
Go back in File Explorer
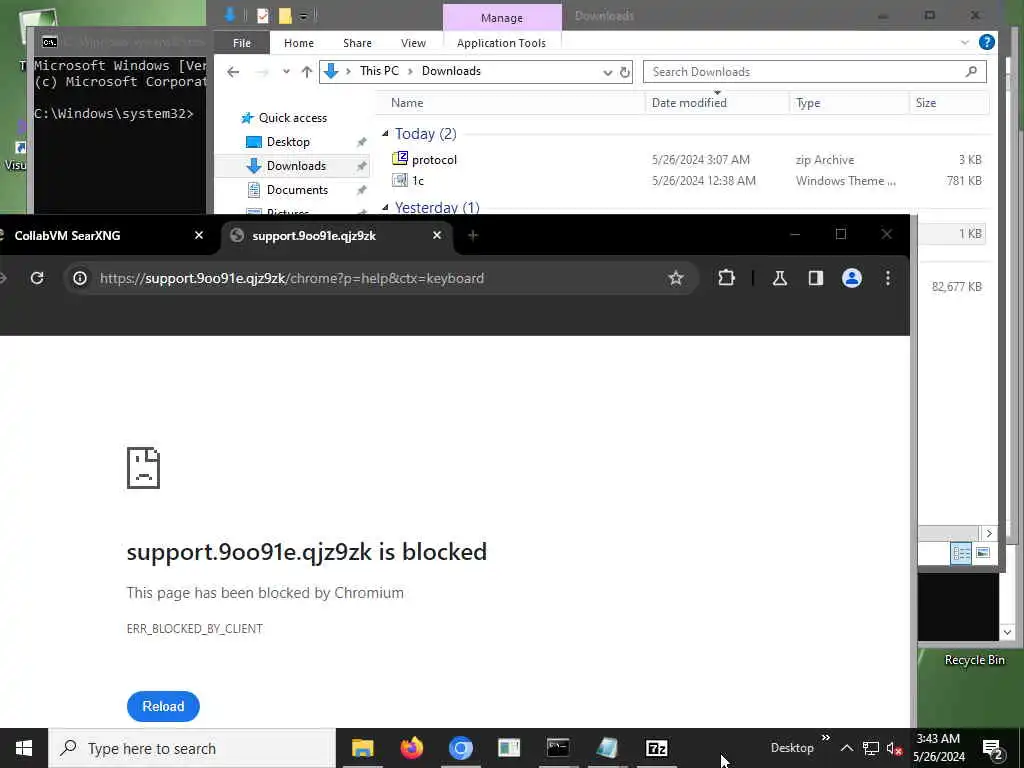pyautogui.click(x=233, y=72)
